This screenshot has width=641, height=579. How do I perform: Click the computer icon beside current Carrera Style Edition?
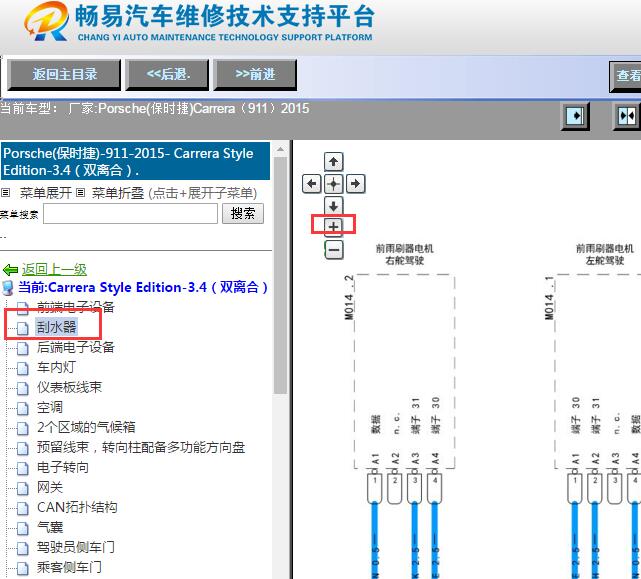tap(8, 288)
